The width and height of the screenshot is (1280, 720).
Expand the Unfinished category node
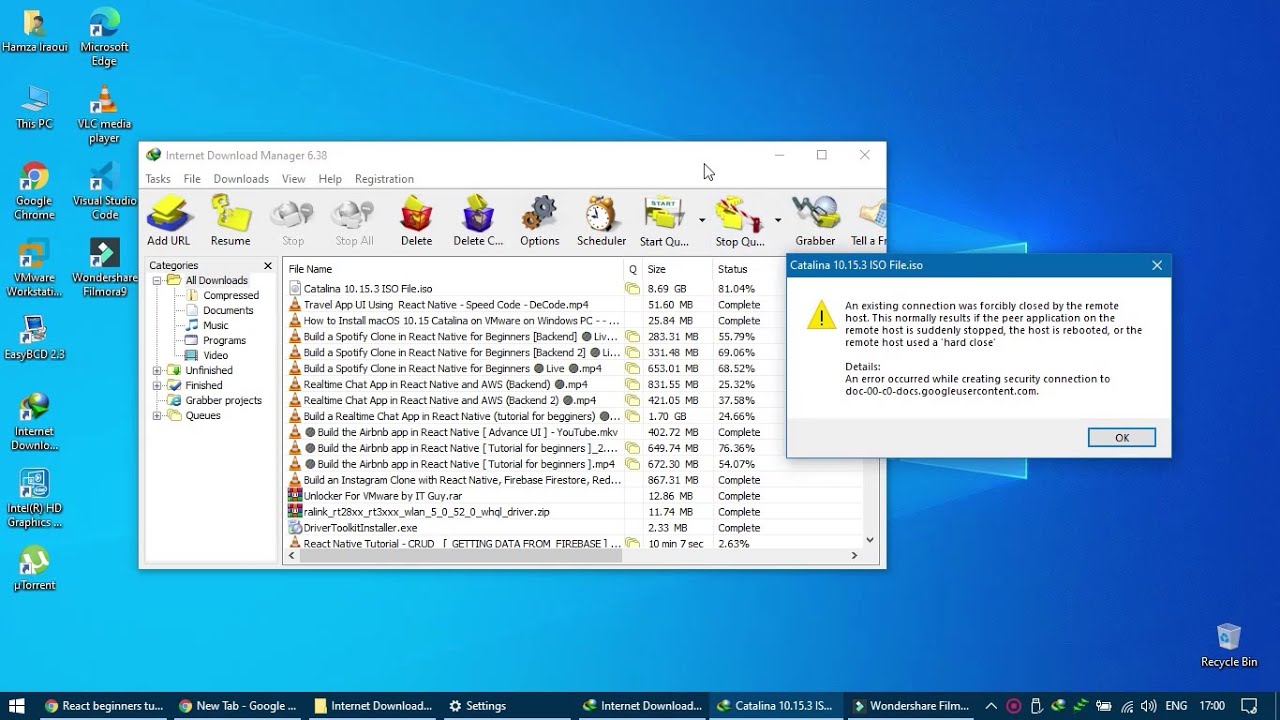(157, 371)
